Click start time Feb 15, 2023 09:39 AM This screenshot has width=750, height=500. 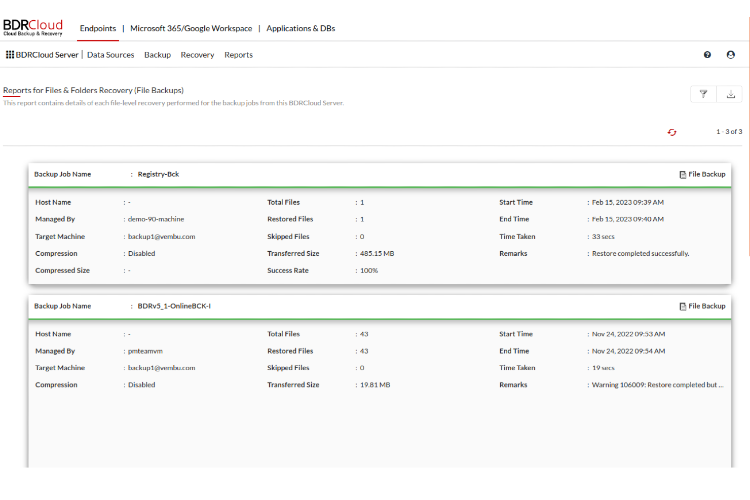click(x=628, y=202)
